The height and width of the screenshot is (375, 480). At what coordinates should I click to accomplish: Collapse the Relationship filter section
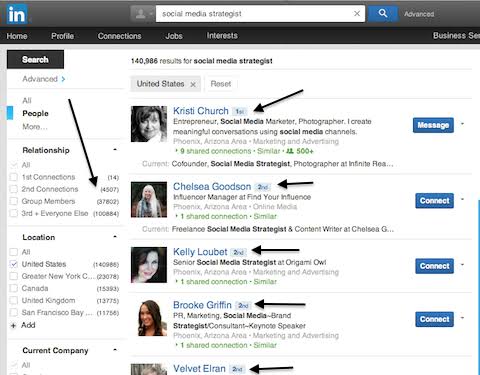click(115, 150)
